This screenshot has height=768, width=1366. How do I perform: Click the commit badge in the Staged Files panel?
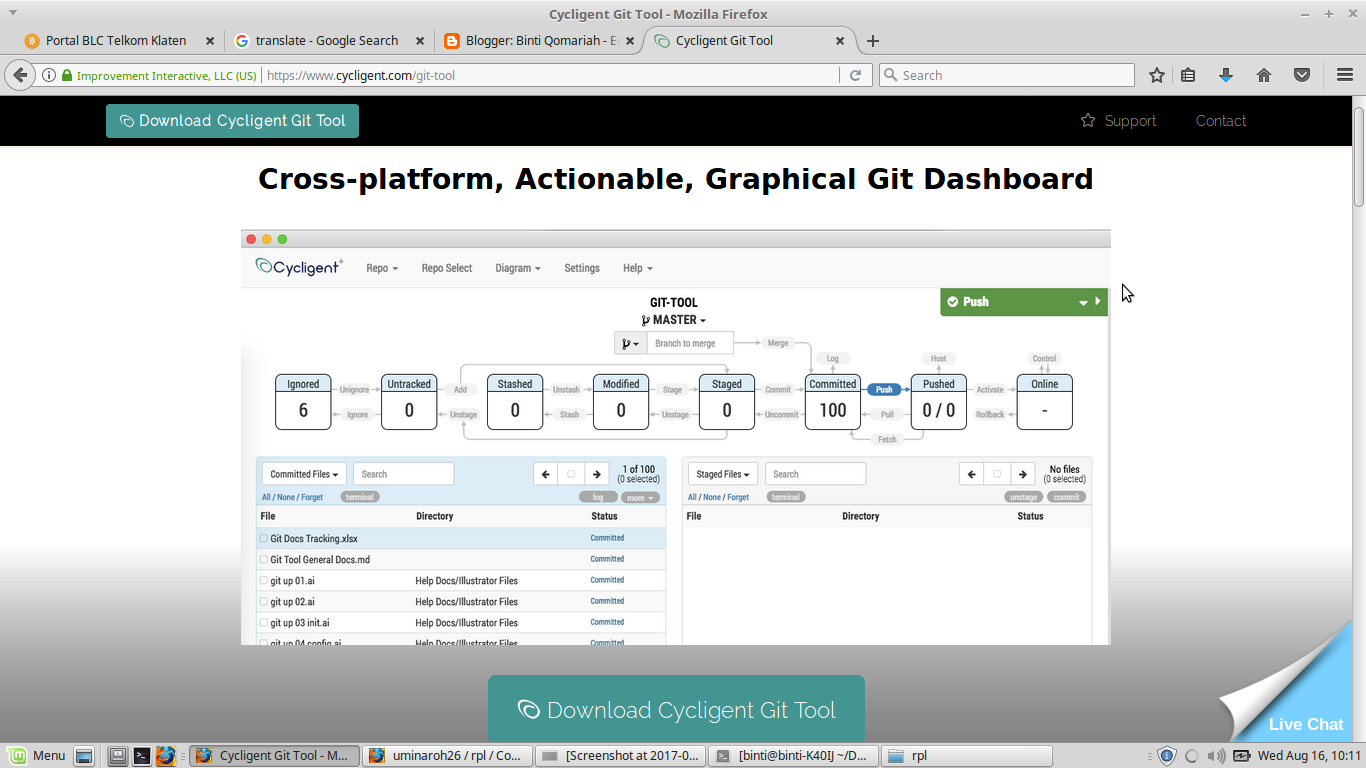1066,496
